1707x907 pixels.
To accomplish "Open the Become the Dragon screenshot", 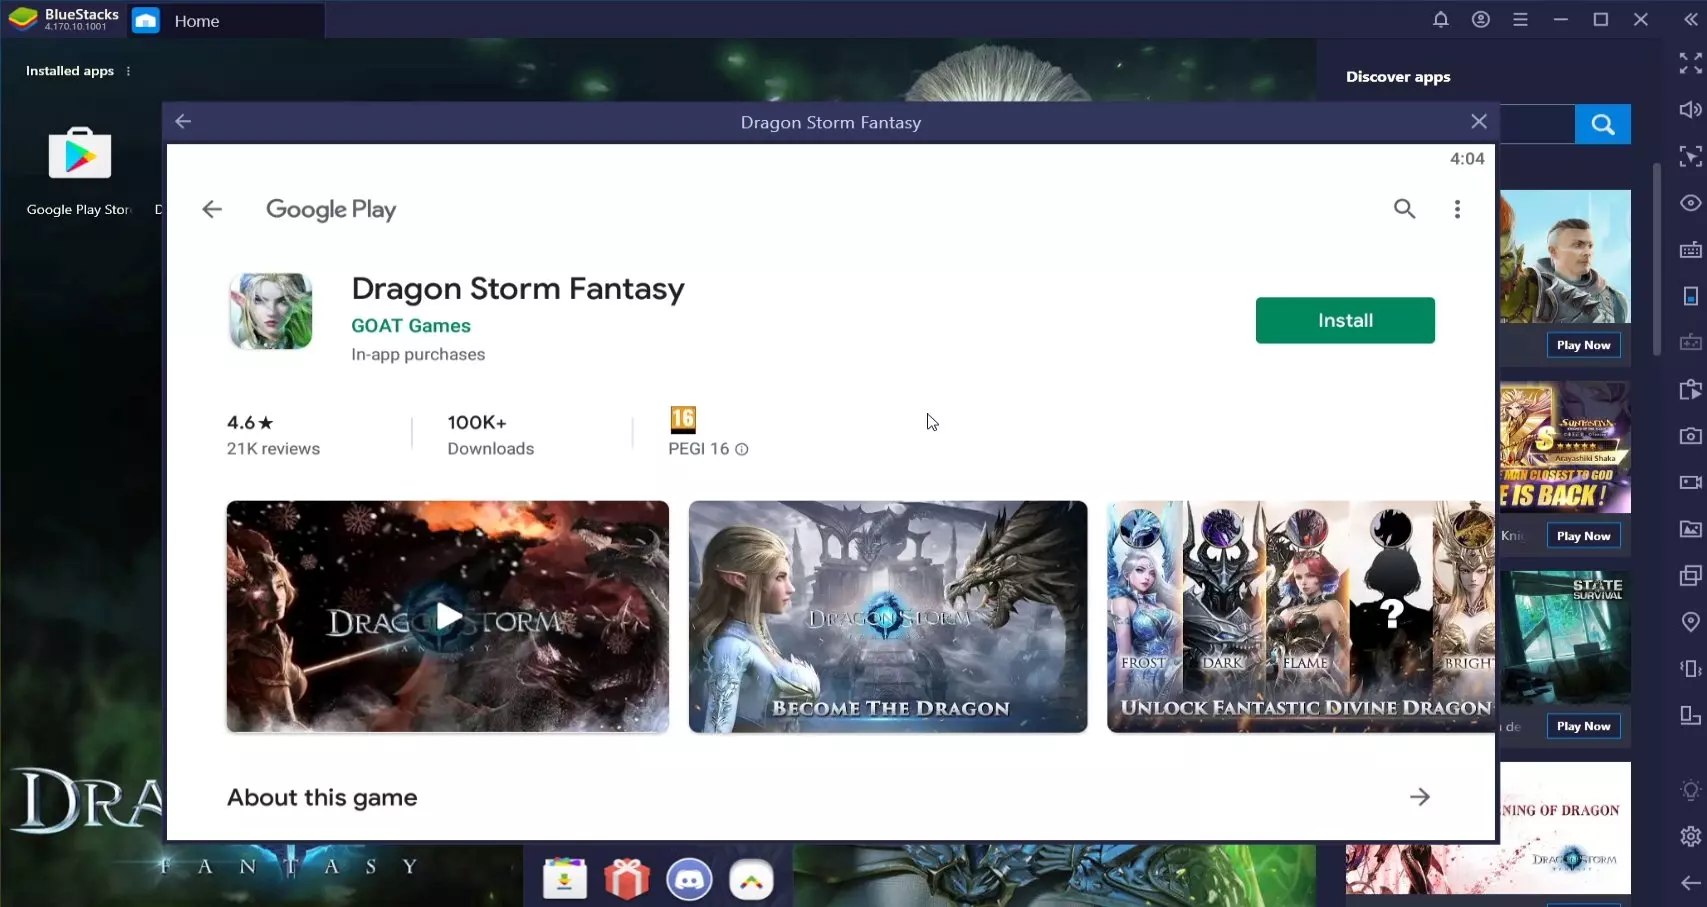I will tap(887, 617).
